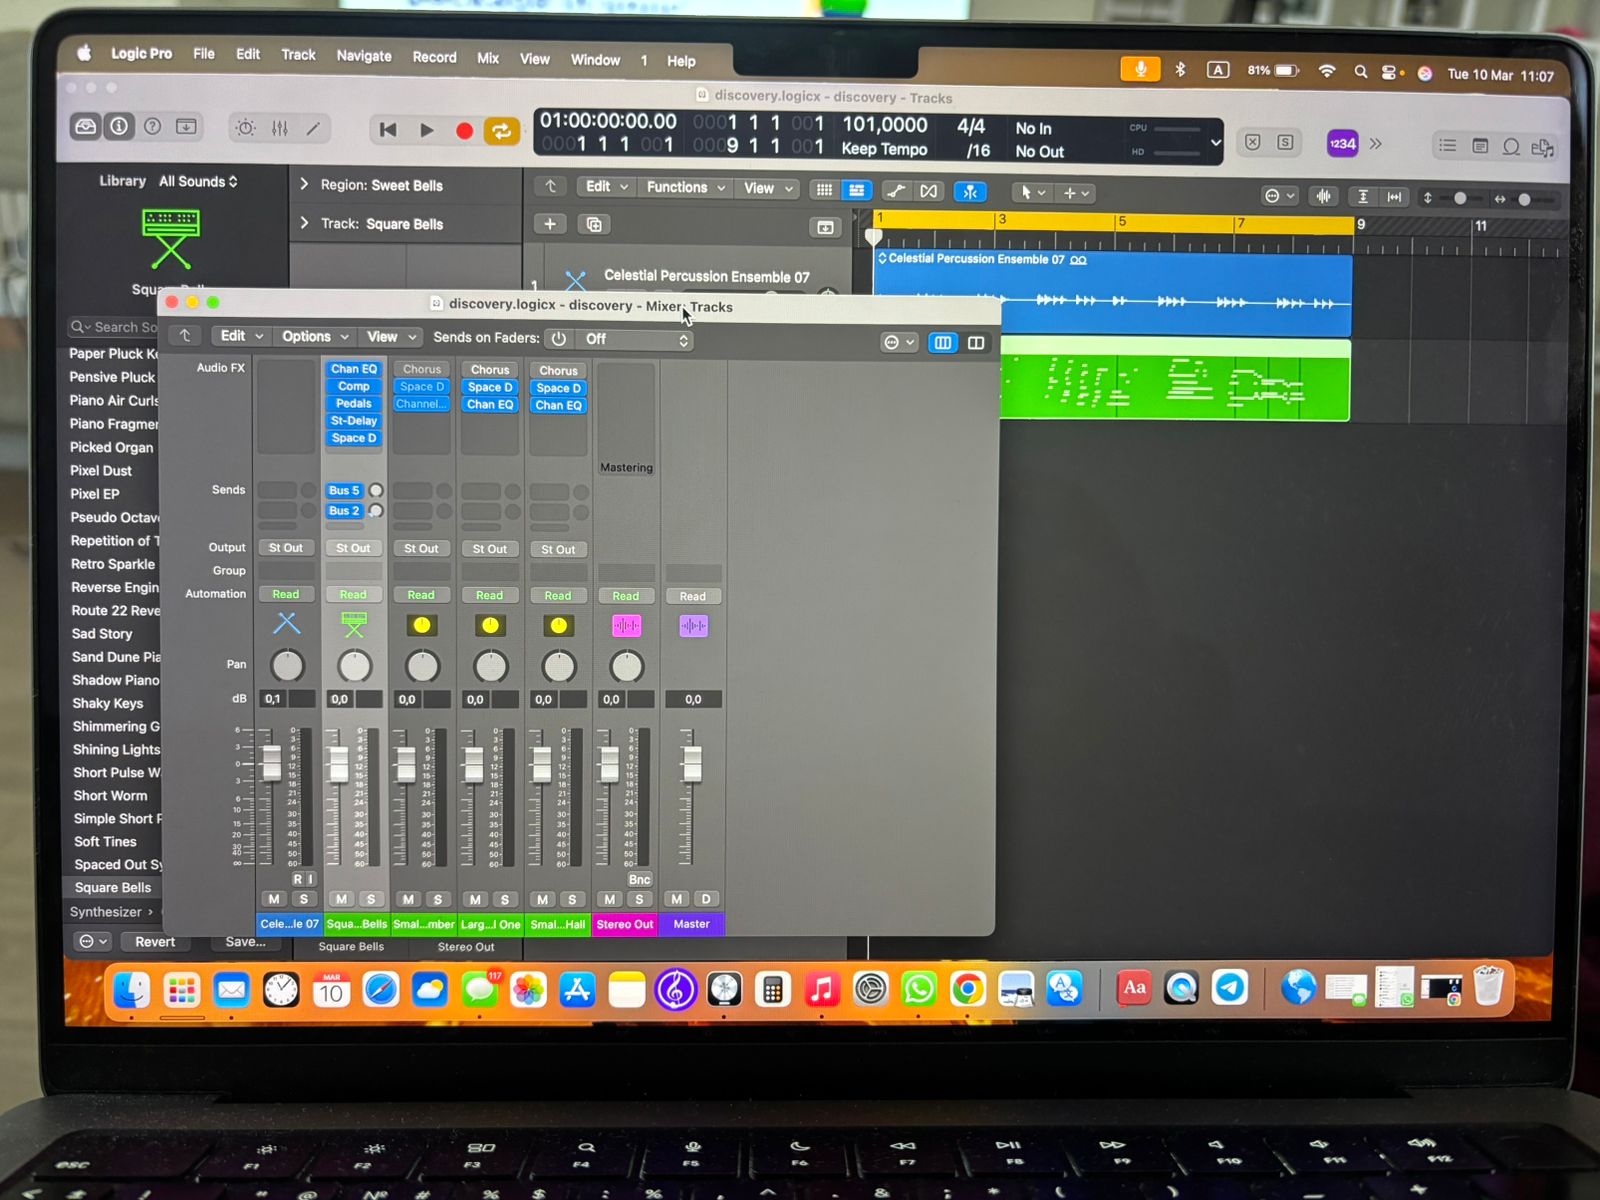Toggle the Inspector button in control bar
1600x1200 pixels.
click(119, 126)
